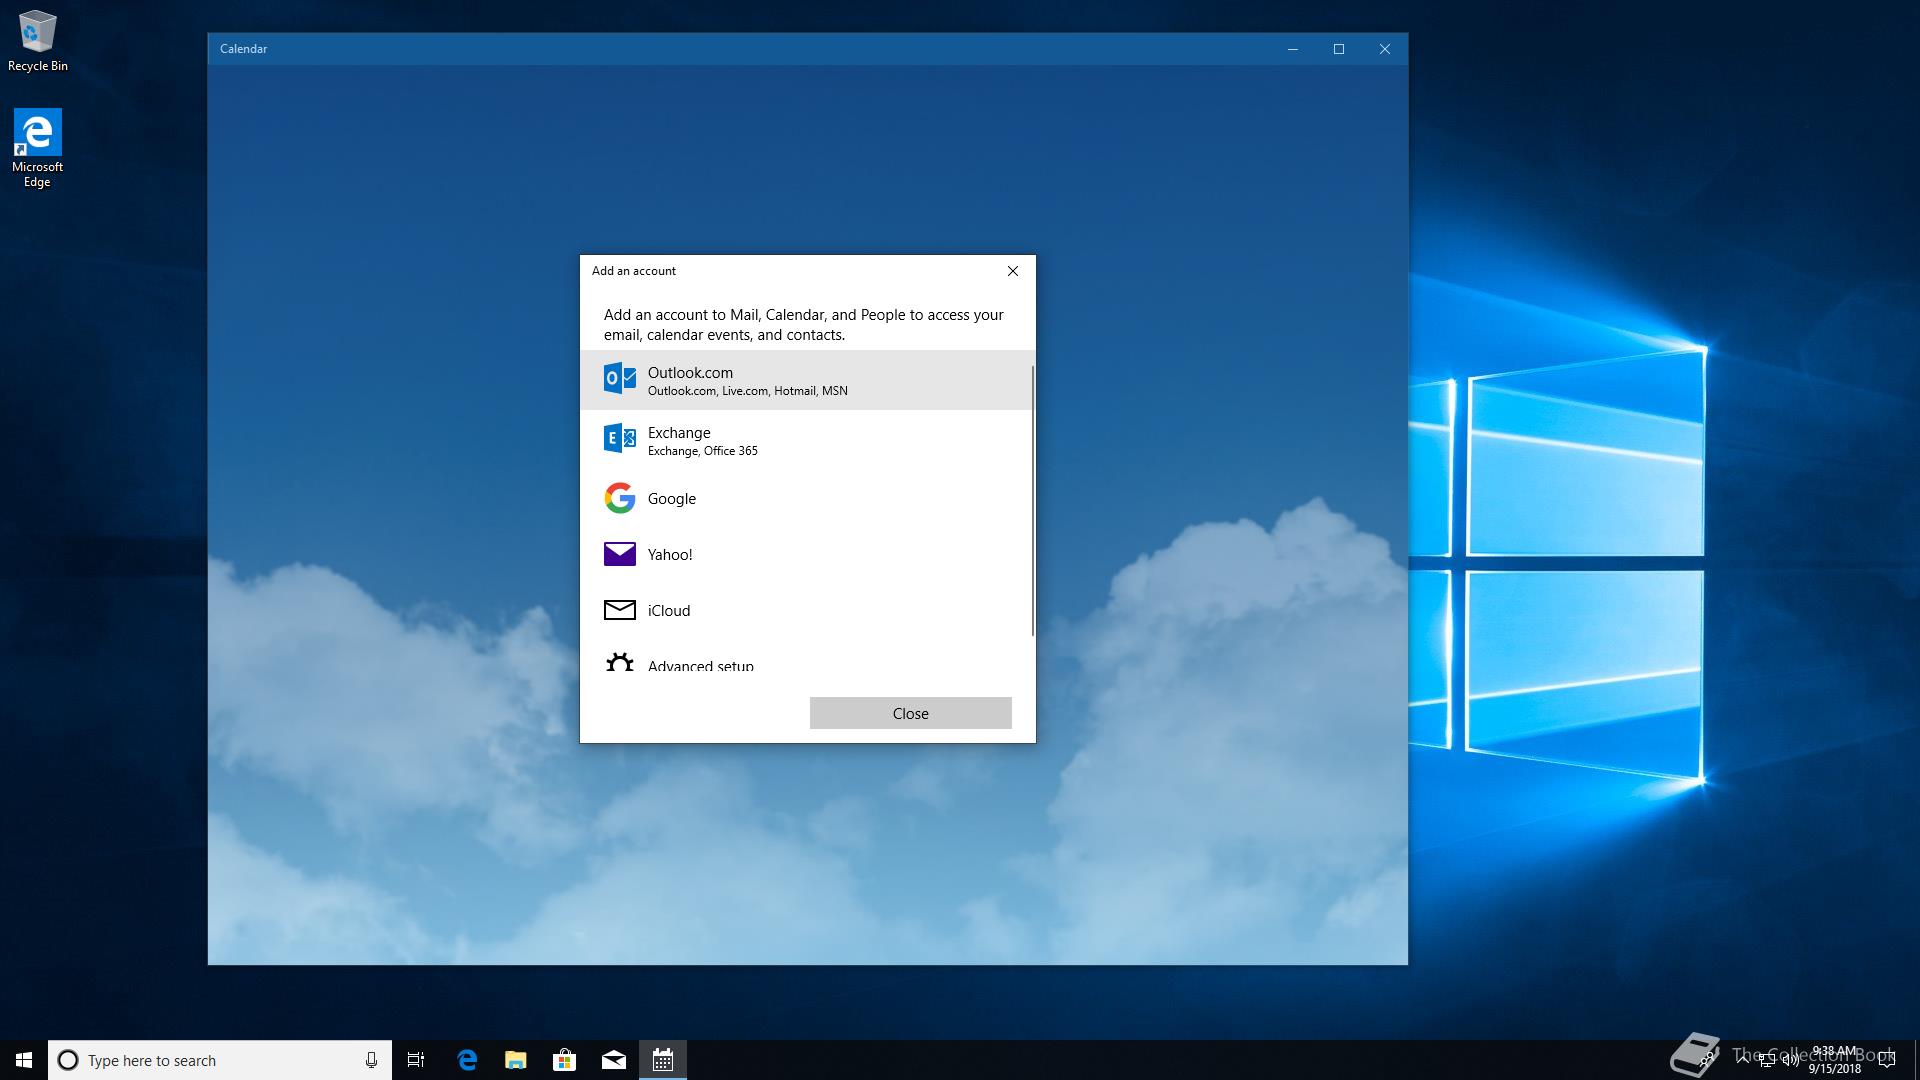Choose the iCloud envelope icon
The image size is (1920, 1080).
pyautogui.click(x=620, y=610)
